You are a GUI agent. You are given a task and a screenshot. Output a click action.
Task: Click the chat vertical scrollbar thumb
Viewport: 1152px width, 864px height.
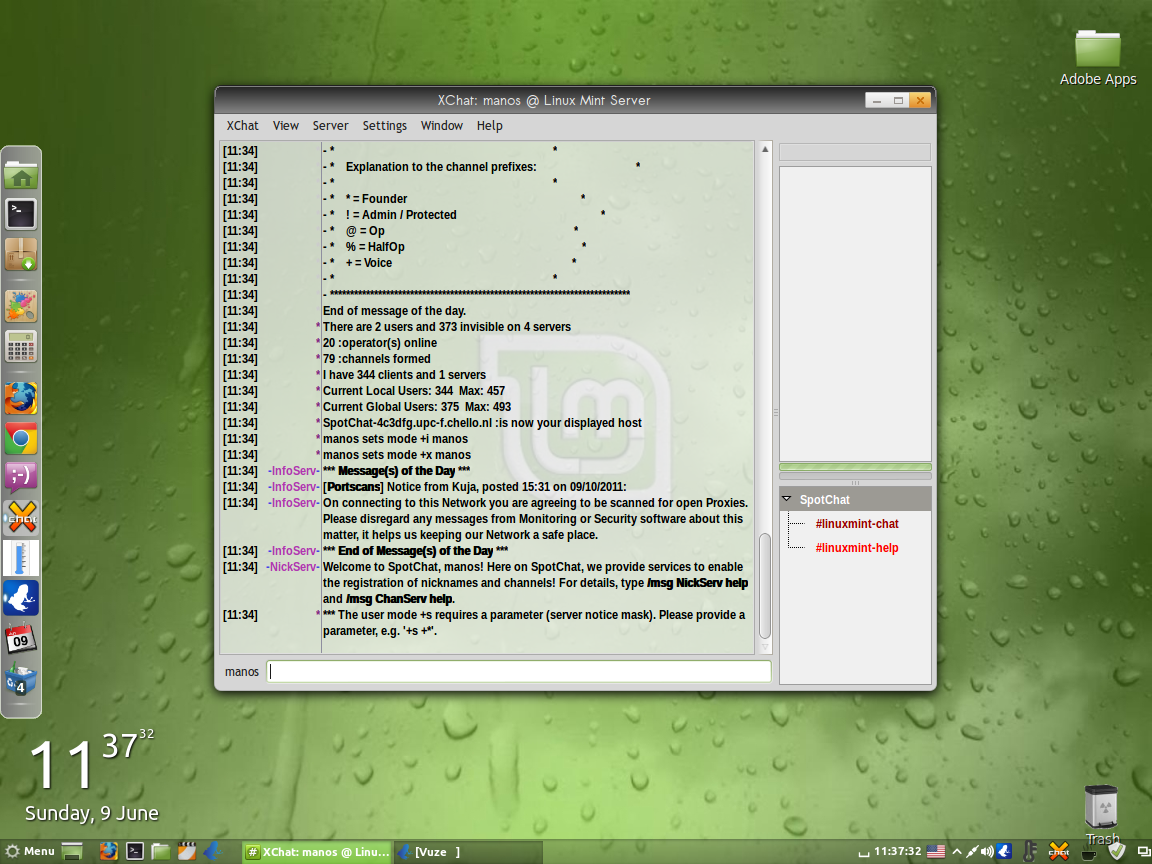tap(765, 586)
